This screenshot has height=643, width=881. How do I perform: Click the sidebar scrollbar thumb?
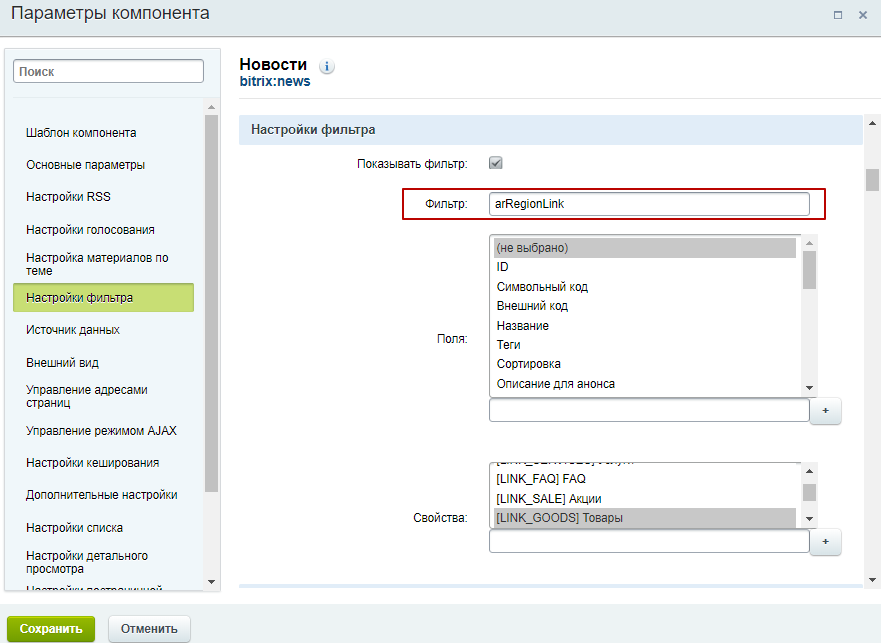tap(212, 304)
